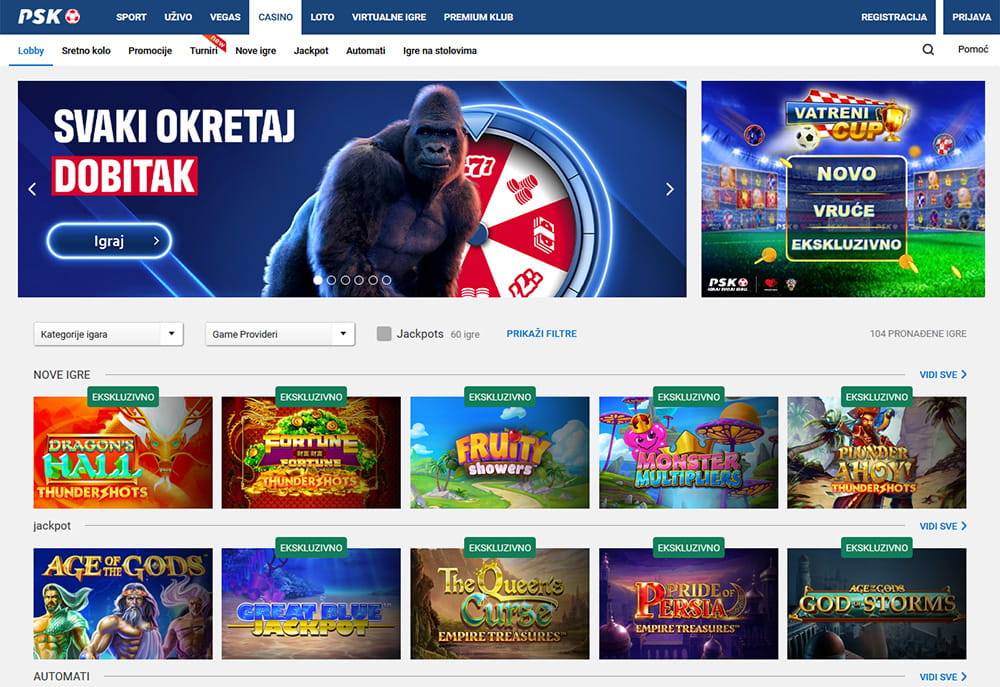This screenshot has width=1000, height=687.
Task: Switch to the Sretno kolo tab
Action: click(x=86, y=50)
